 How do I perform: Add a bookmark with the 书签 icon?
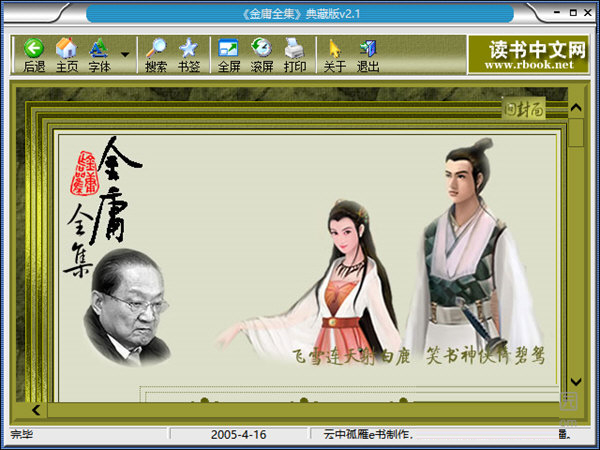189,55
